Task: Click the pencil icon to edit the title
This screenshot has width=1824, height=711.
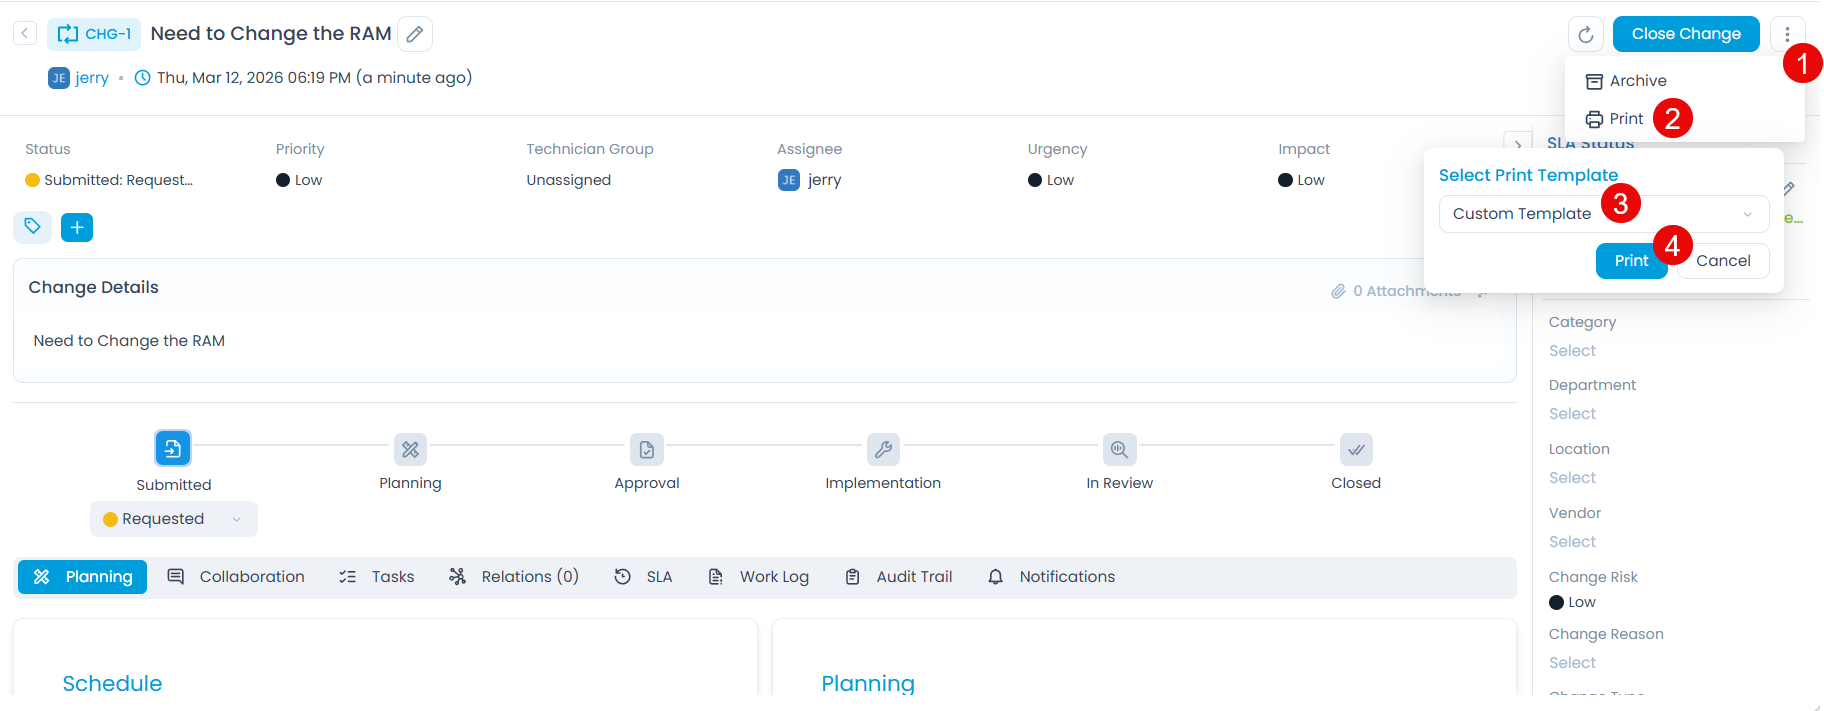Action: (415, 34)
